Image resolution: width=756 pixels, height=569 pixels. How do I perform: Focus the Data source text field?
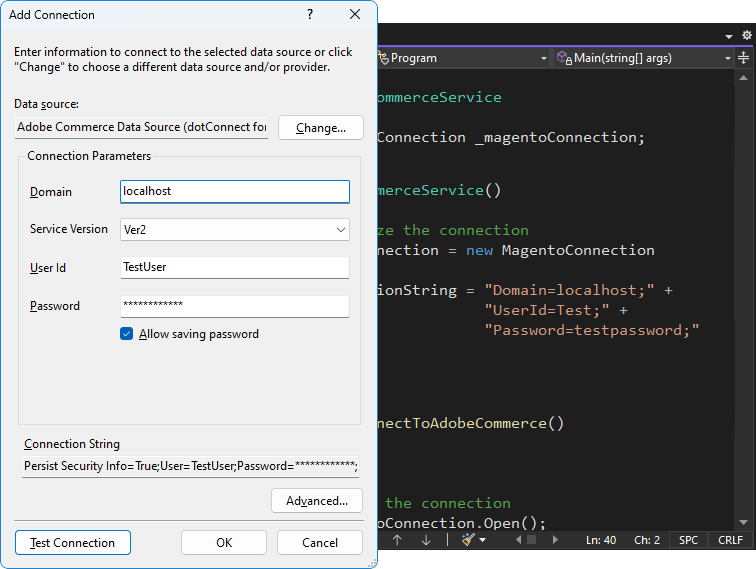tap(141, 127)
